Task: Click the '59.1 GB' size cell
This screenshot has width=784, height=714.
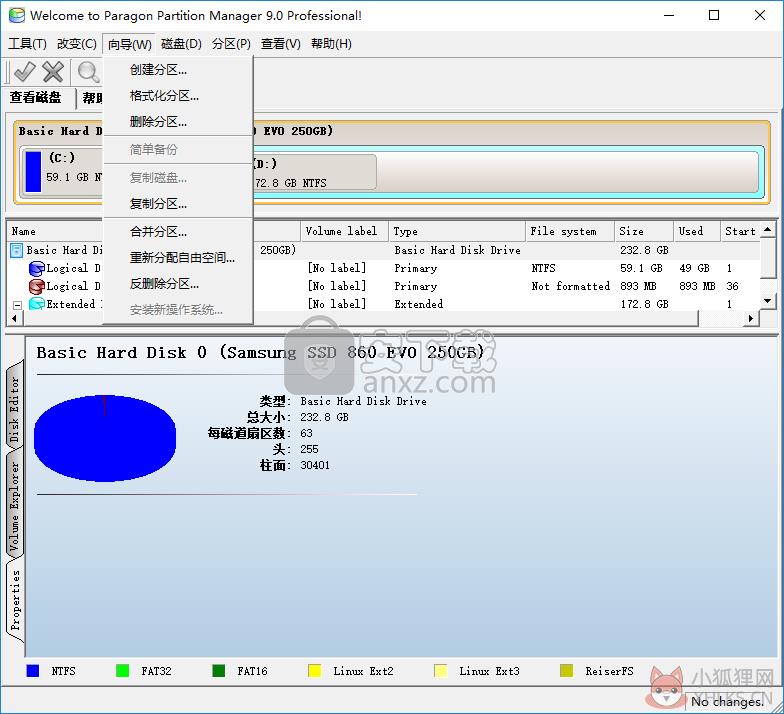Action: point(641,268)
